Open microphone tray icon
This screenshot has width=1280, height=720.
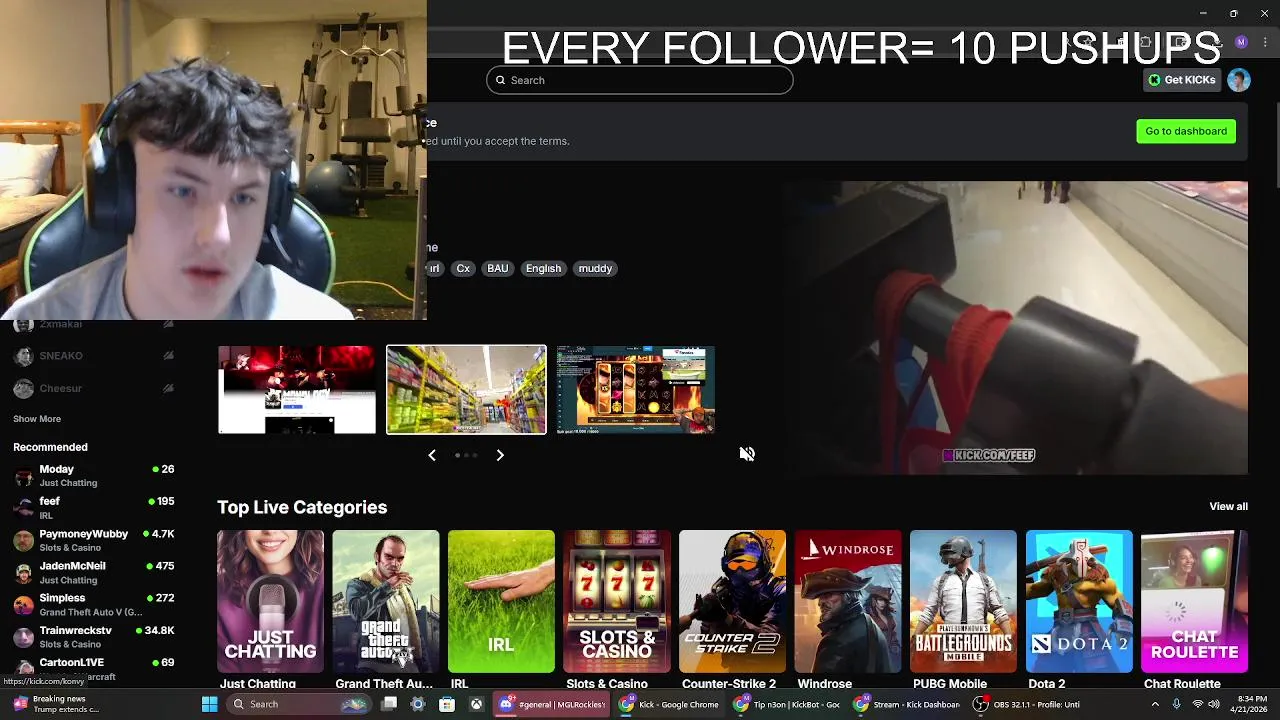pos(1176,704)
